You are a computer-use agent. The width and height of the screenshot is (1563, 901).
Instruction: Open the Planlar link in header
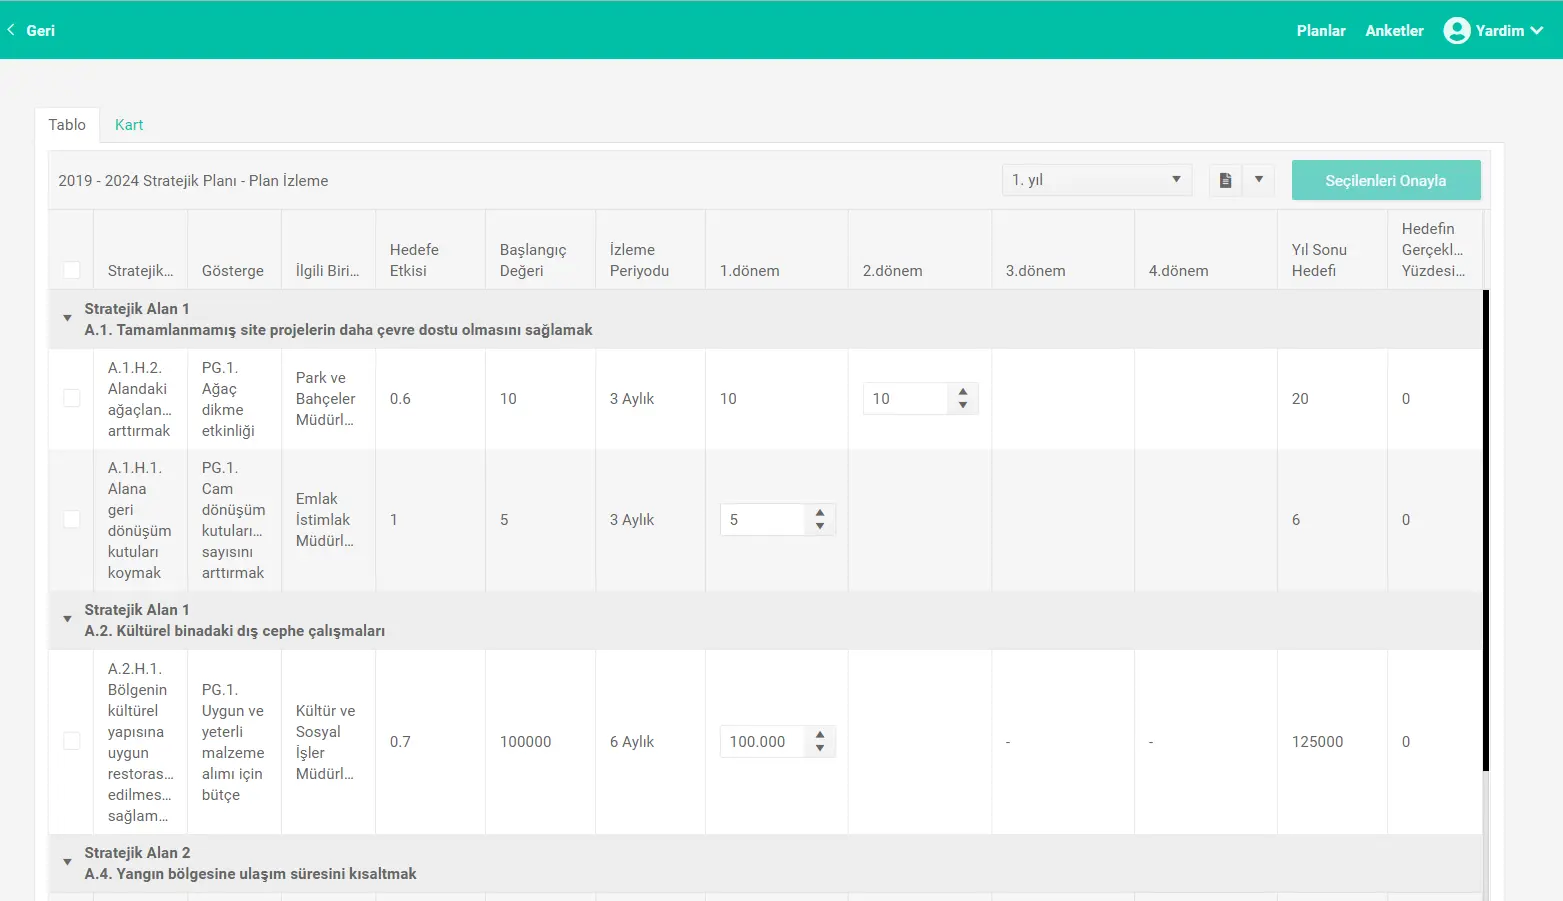pos(1320,31)
